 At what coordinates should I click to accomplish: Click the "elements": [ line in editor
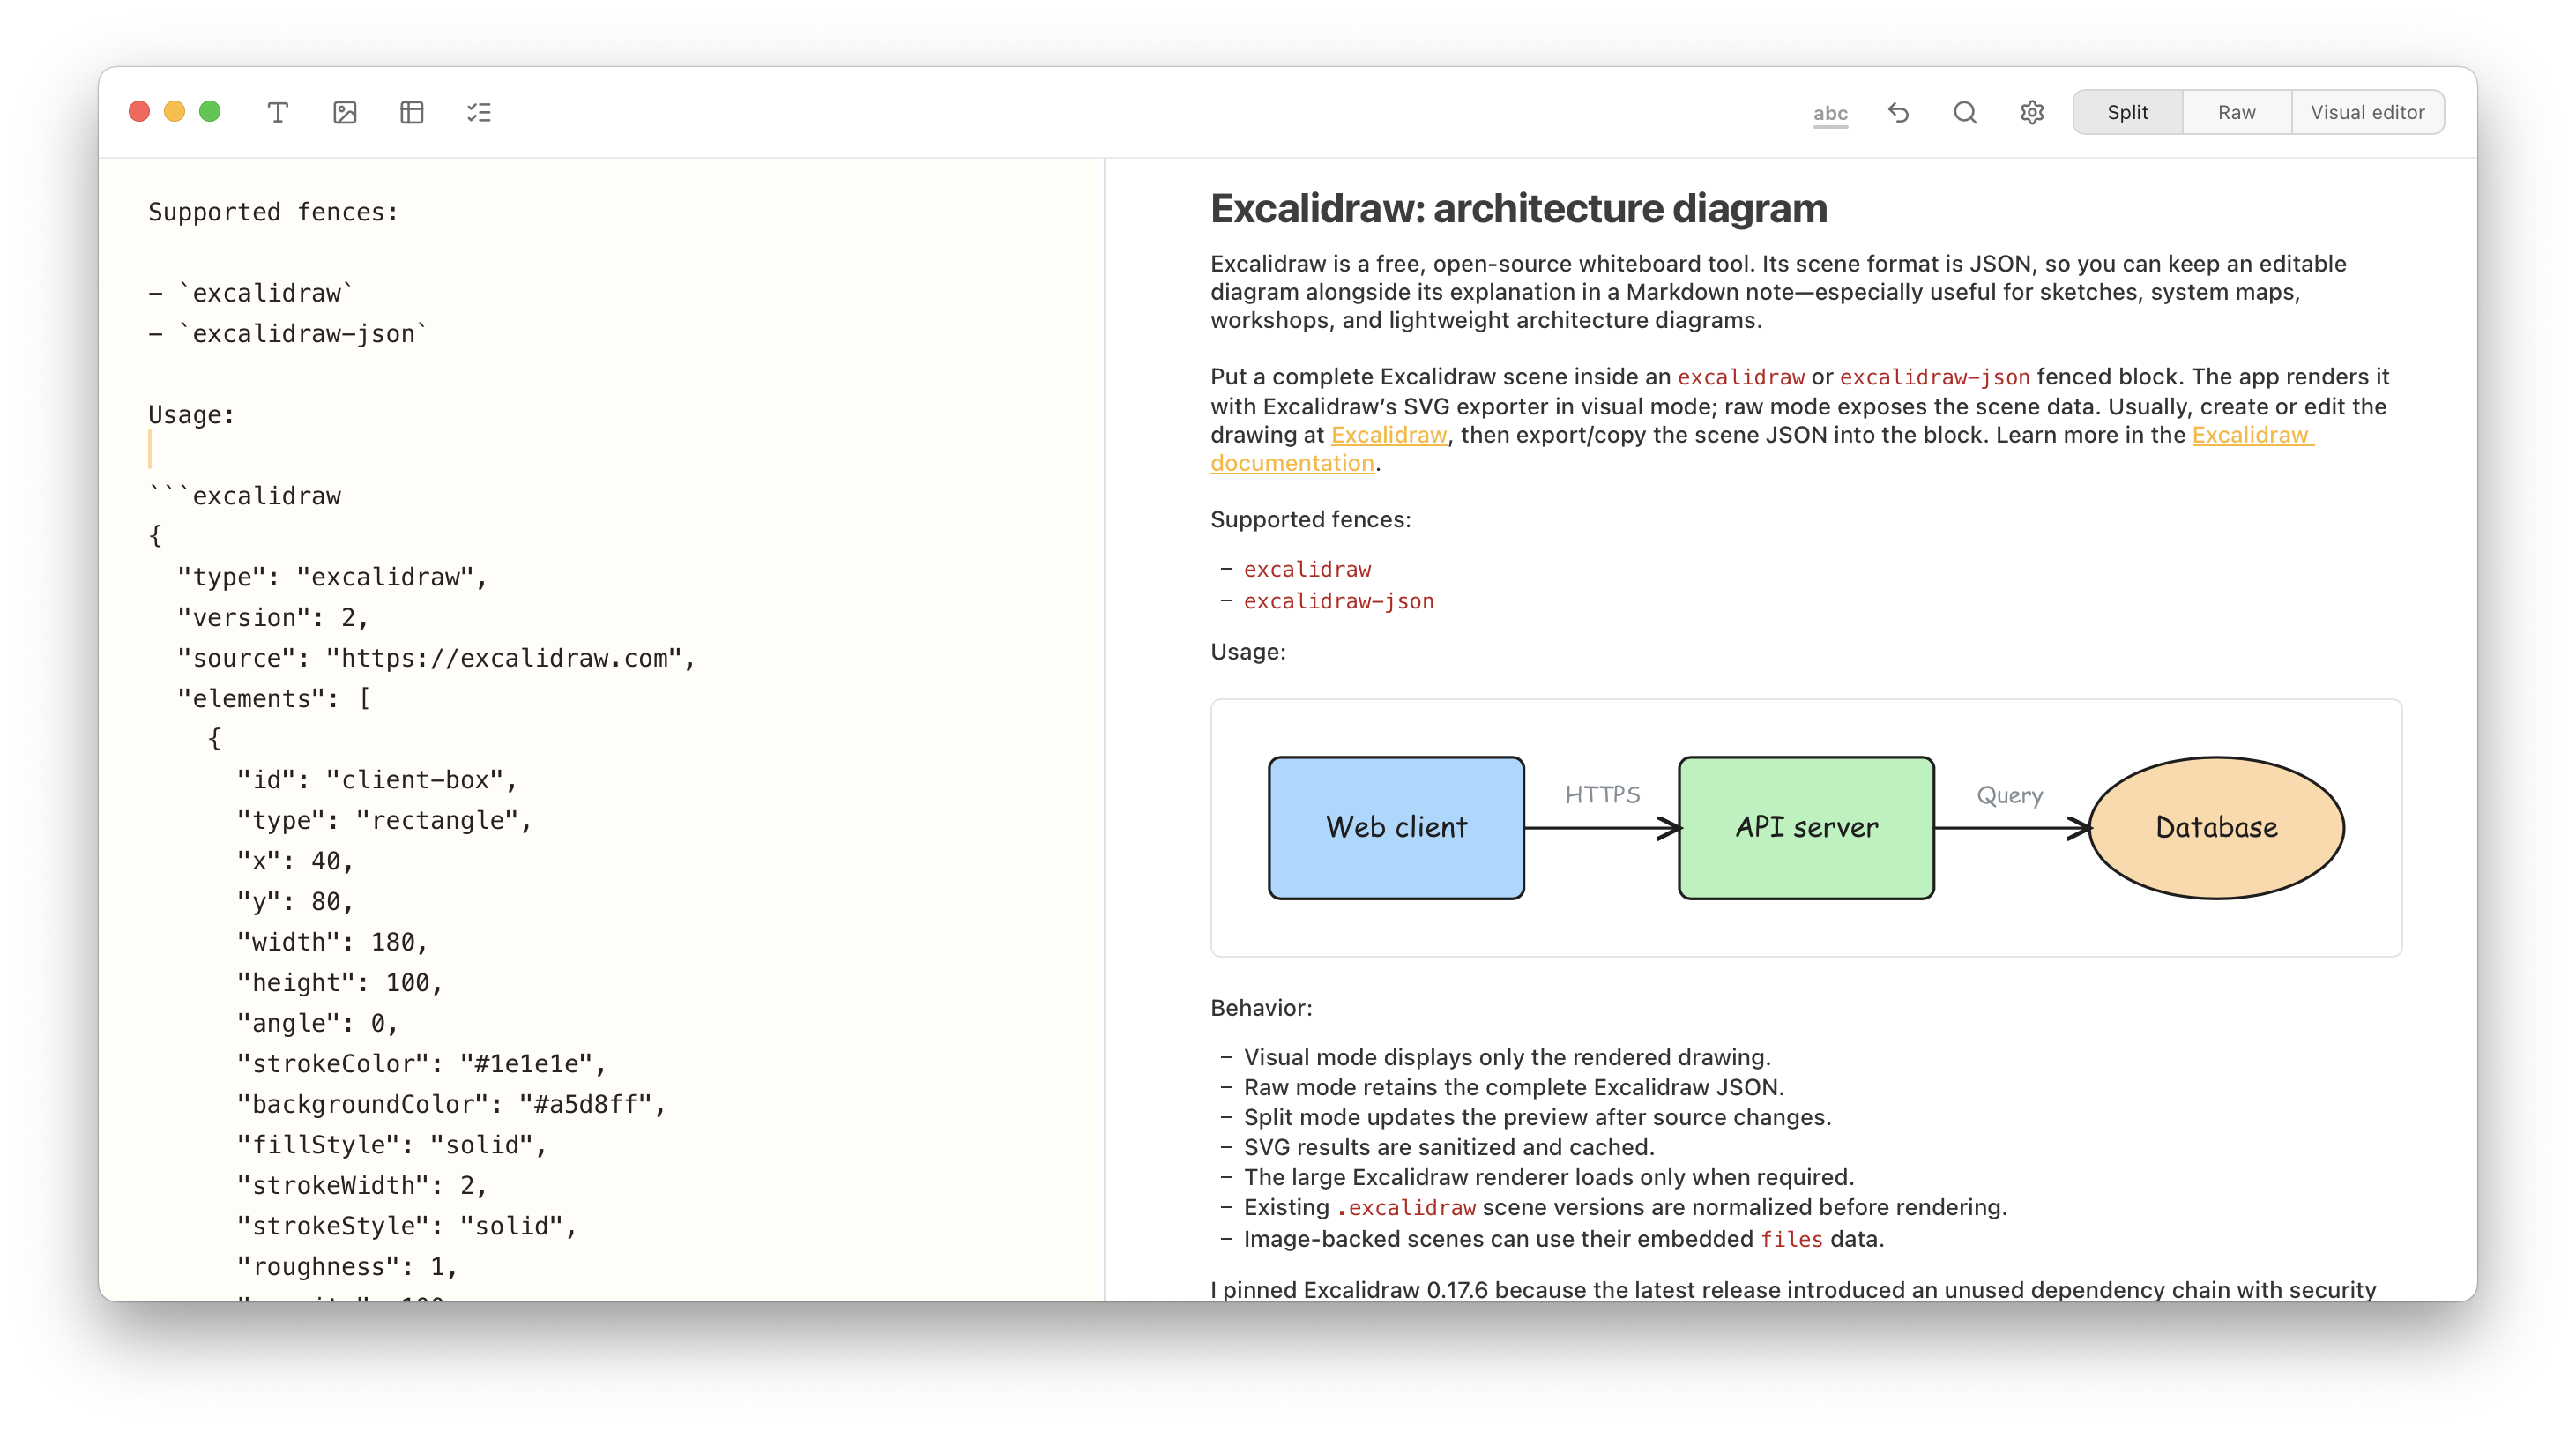[274, 698]
